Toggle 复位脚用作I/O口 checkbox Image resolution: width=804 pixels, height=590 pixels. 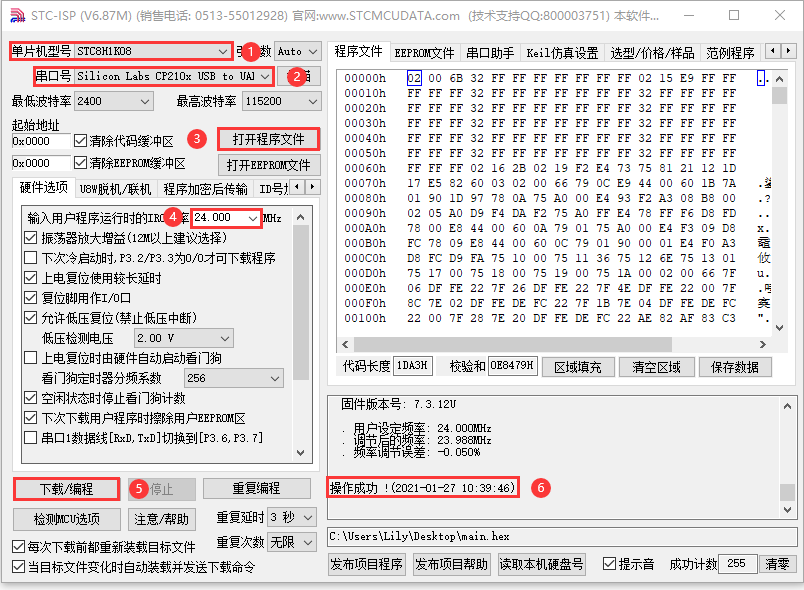[x=31, y=297]
